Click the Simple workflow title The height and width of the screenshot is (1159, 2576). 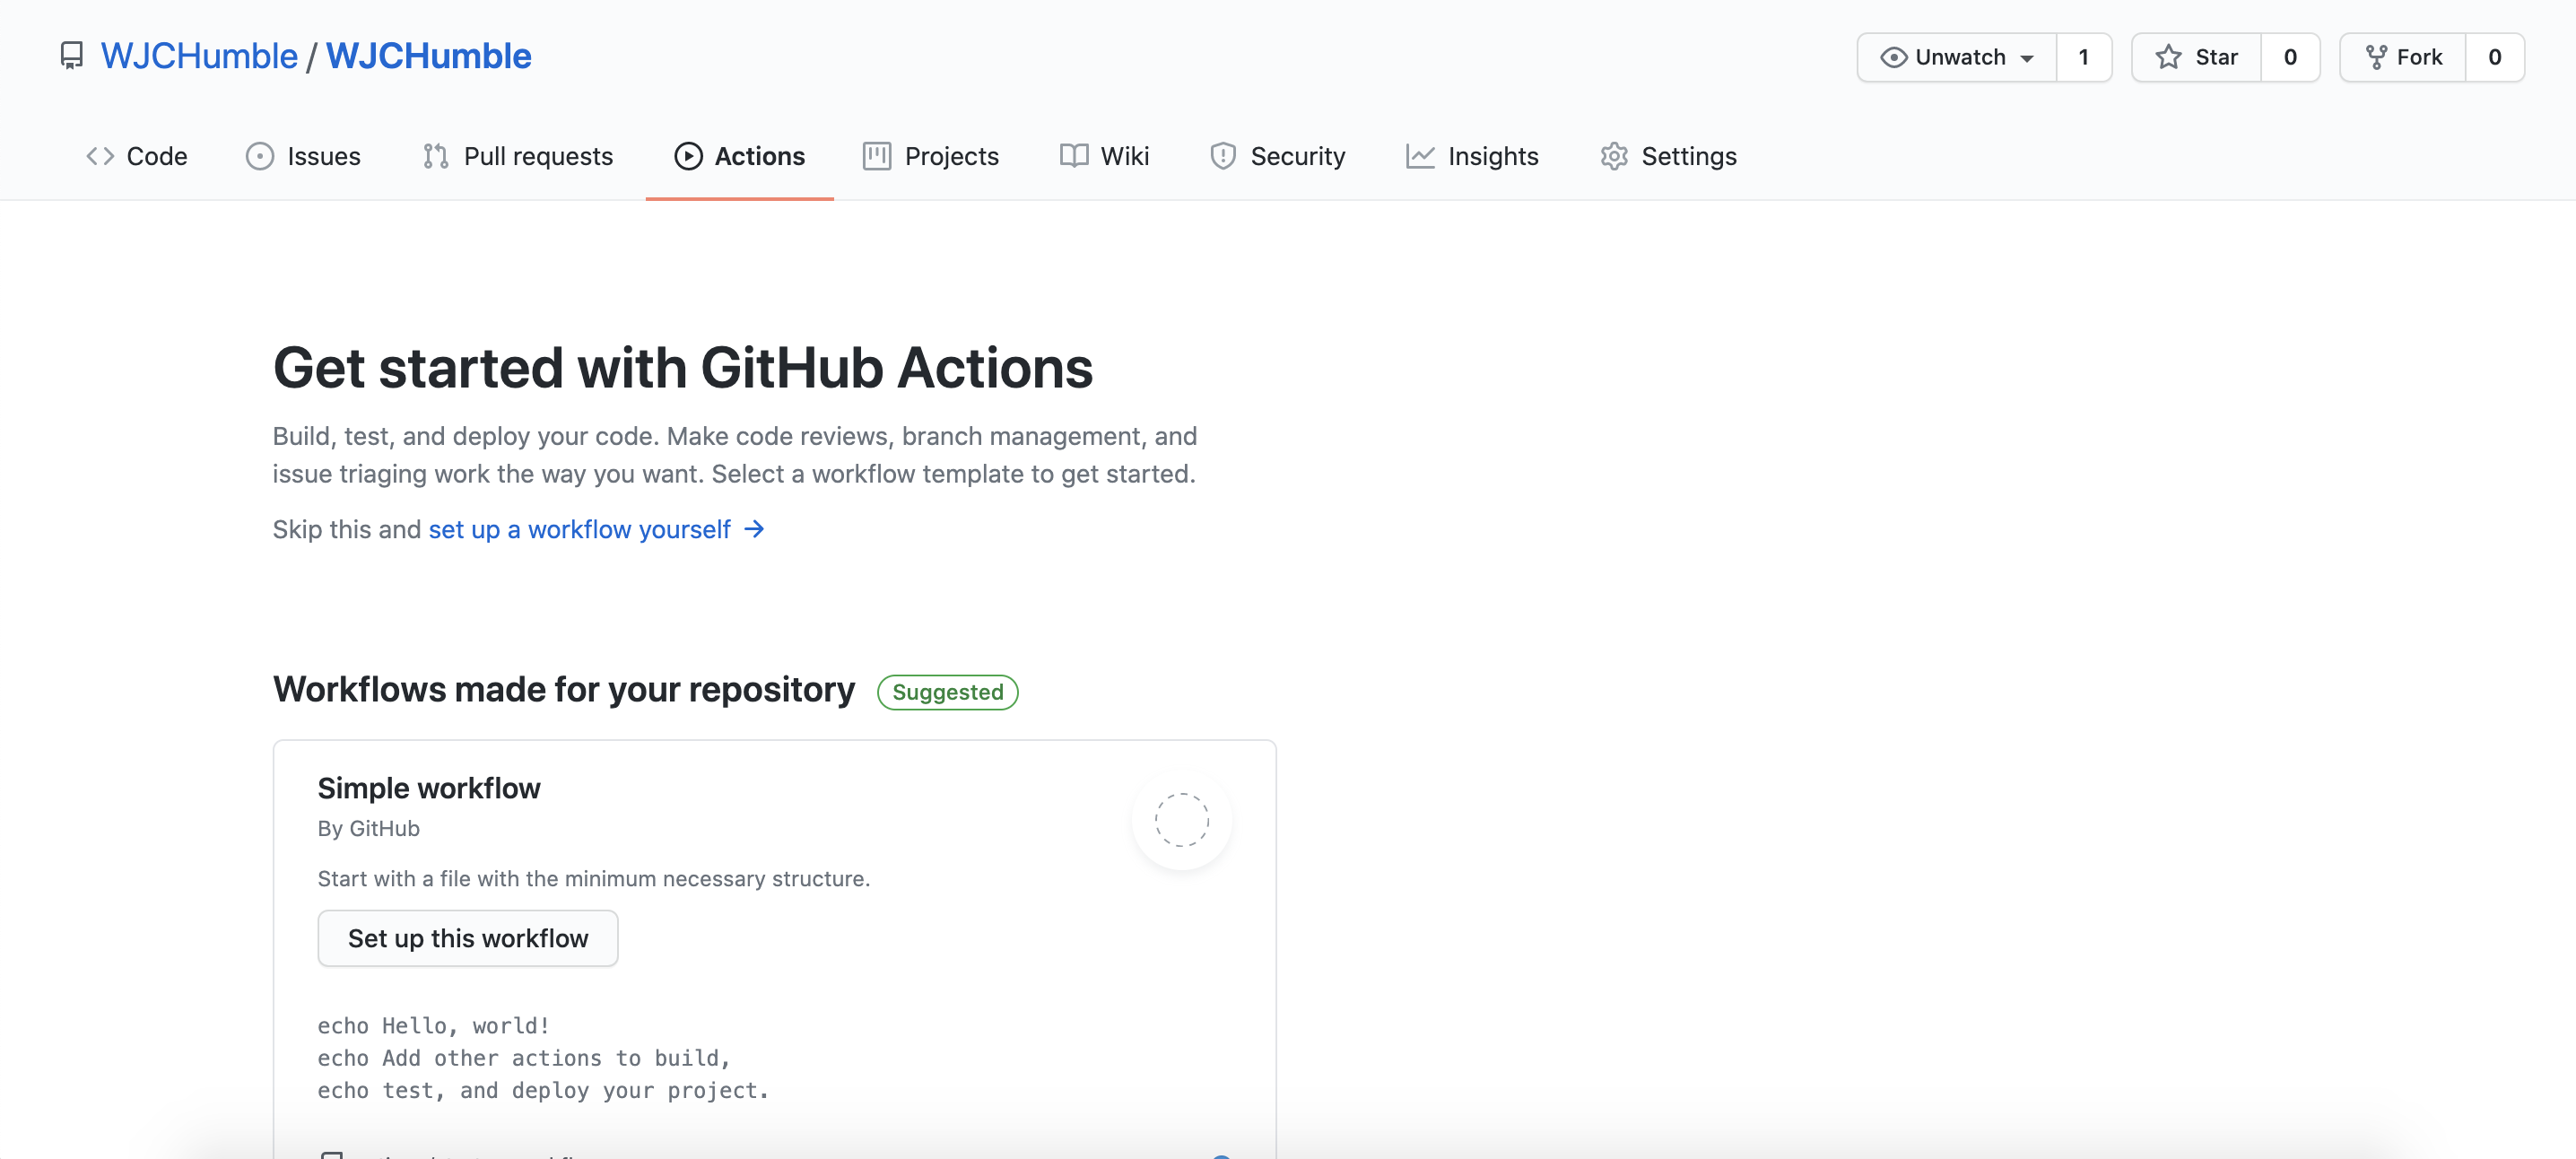tap(428, 788)
